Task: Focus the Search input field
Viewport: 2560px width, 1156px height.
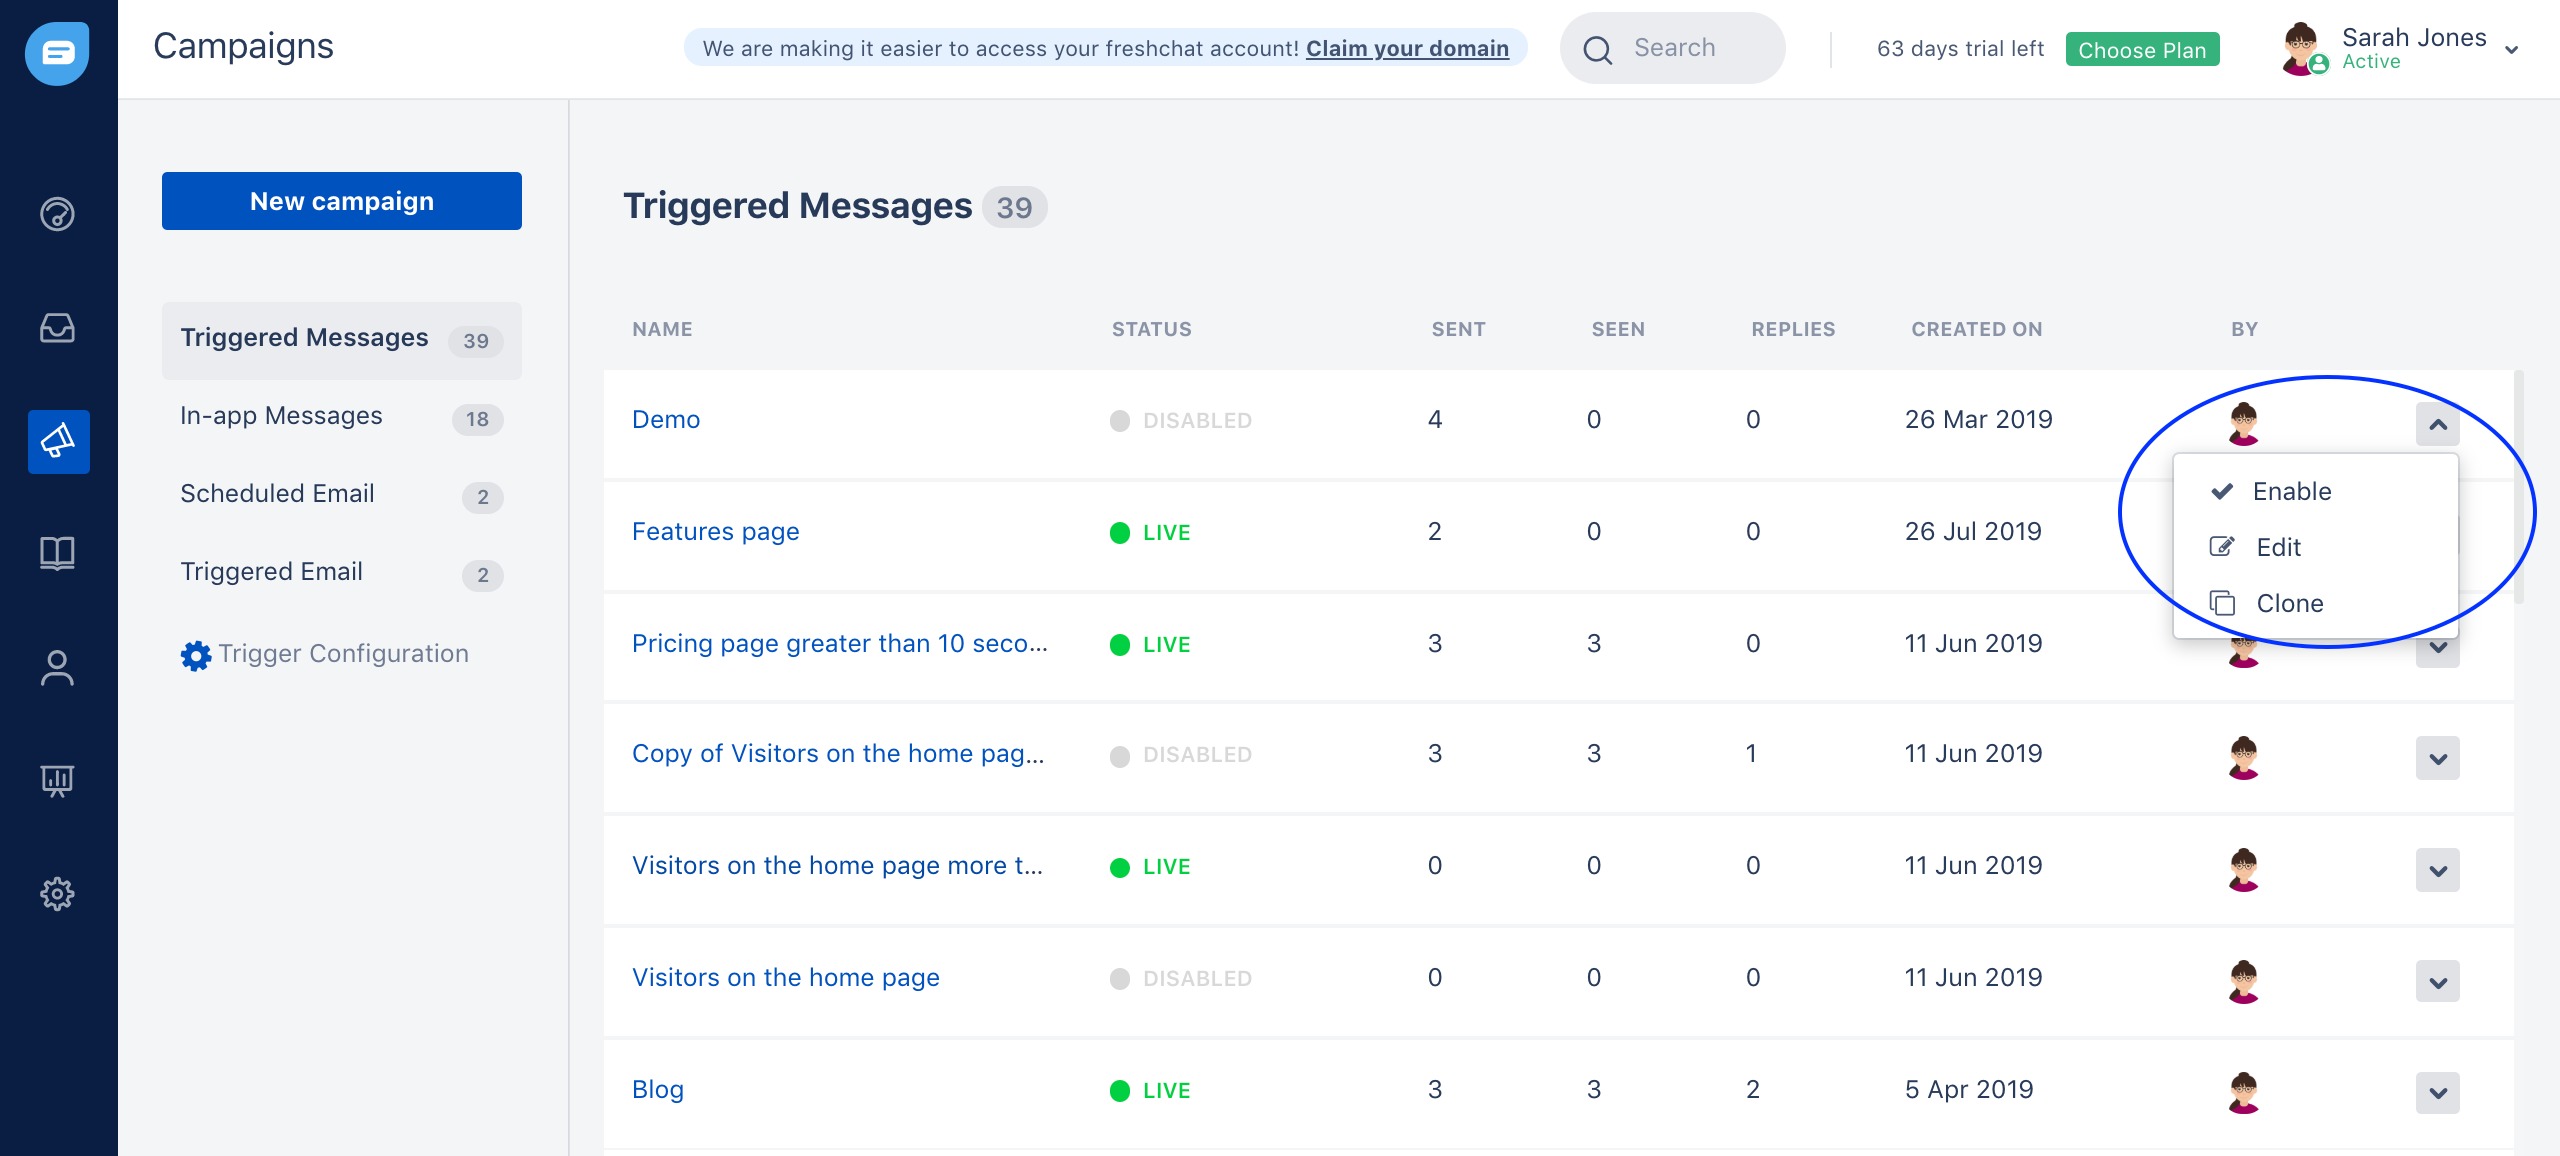Action: point(1673,48)
